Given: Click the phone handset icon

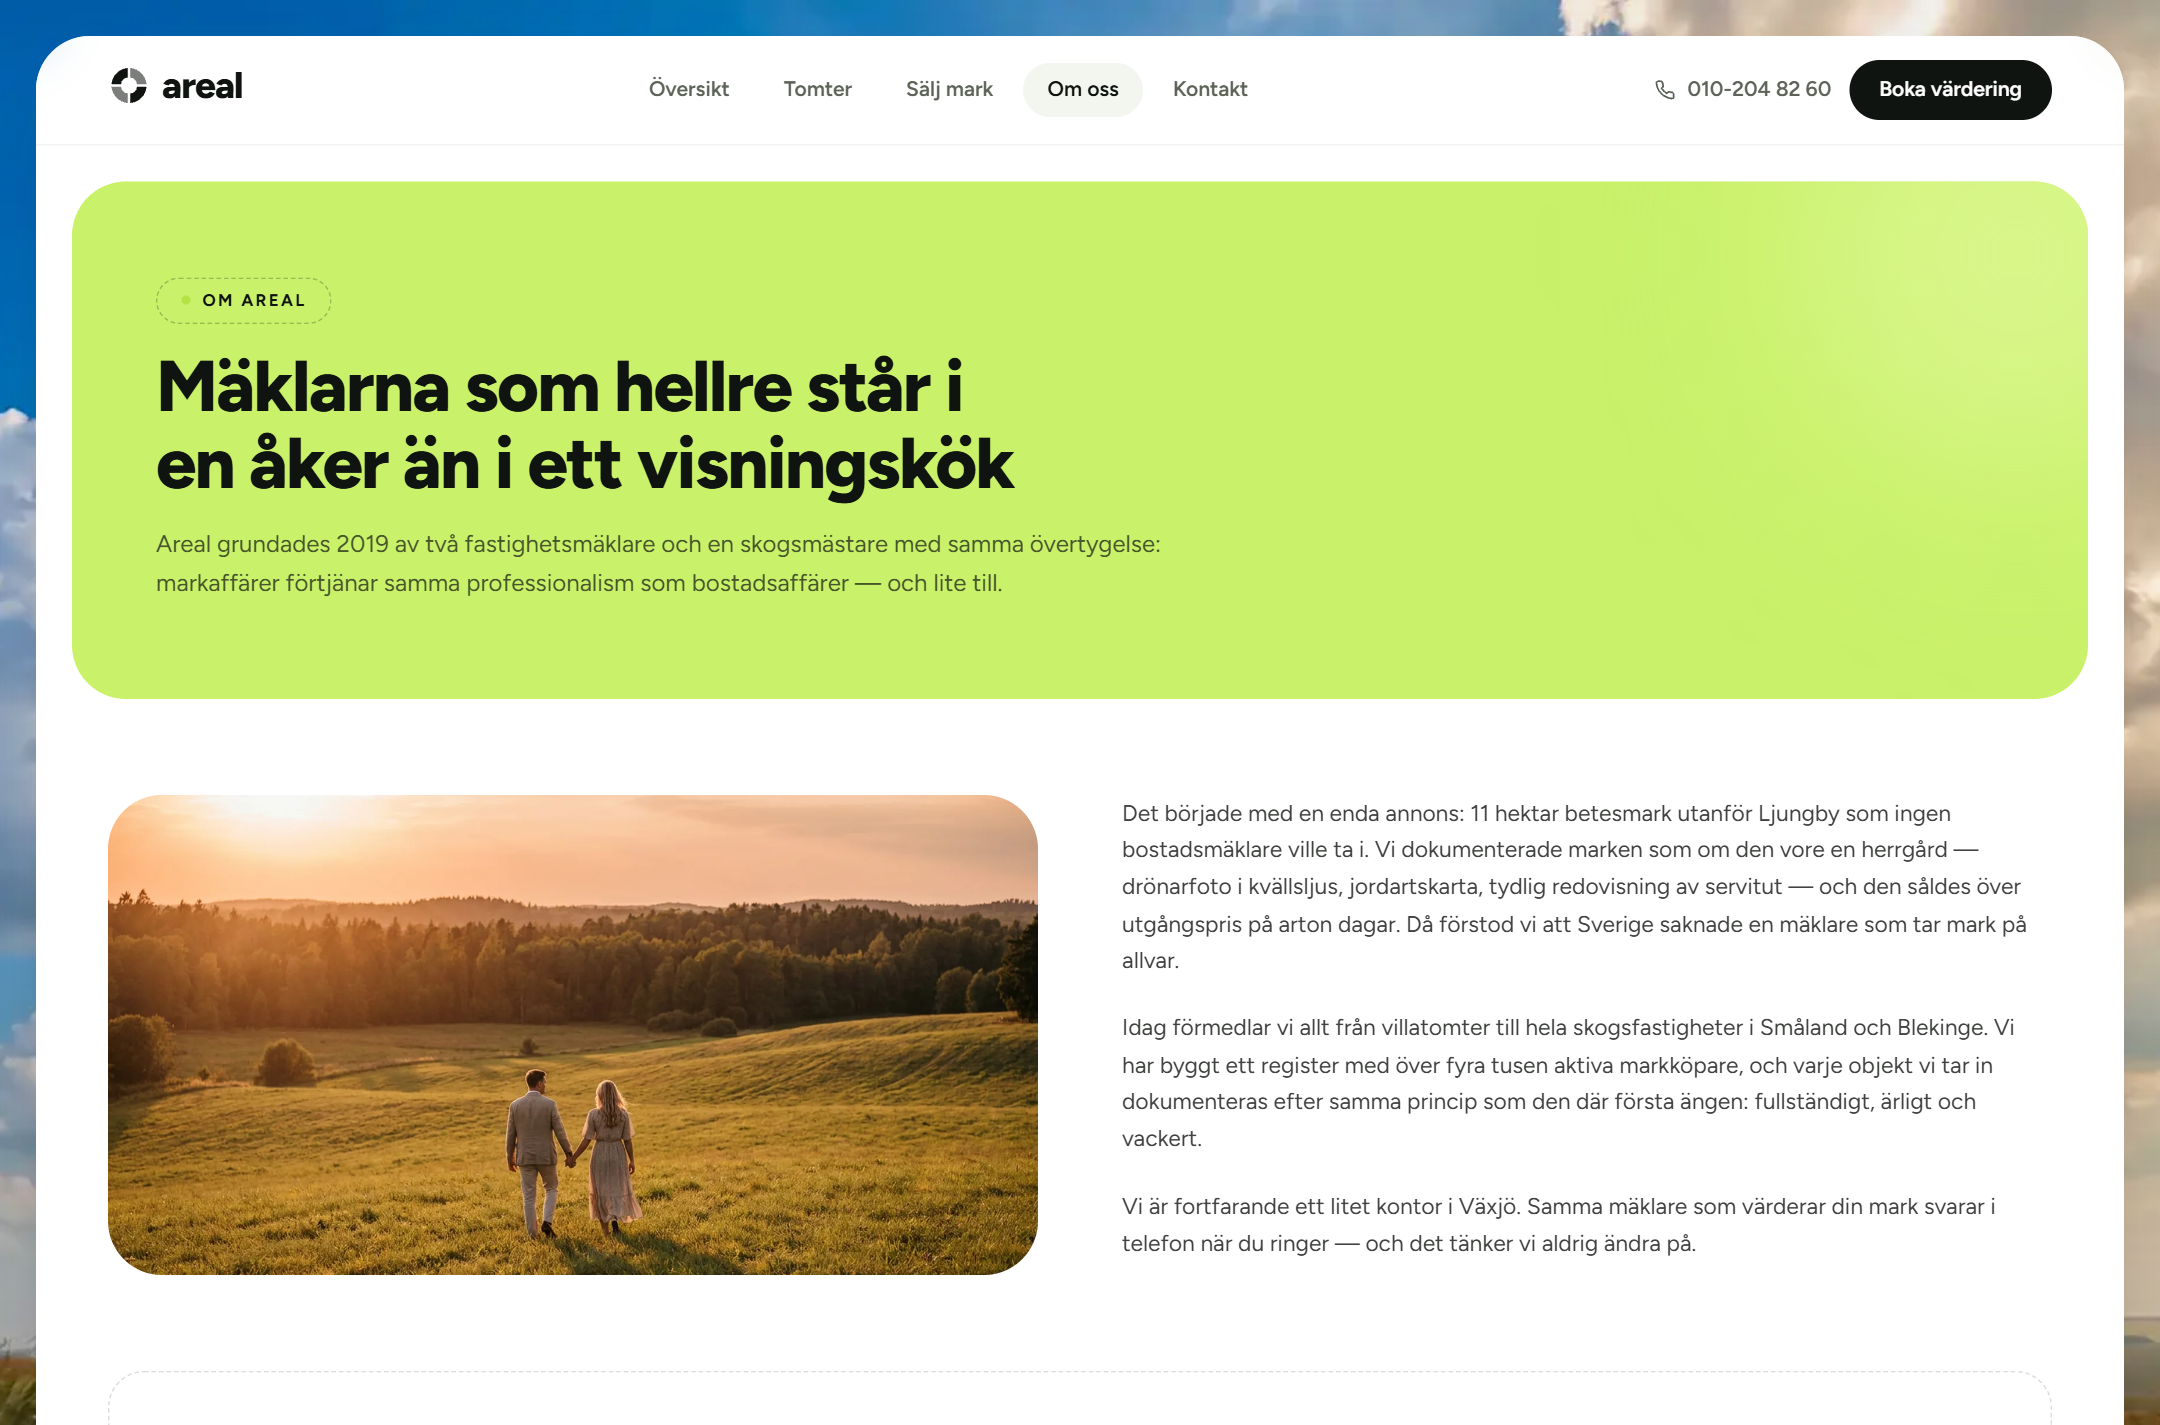Looking at the screenshot, I should point(1665,90).
